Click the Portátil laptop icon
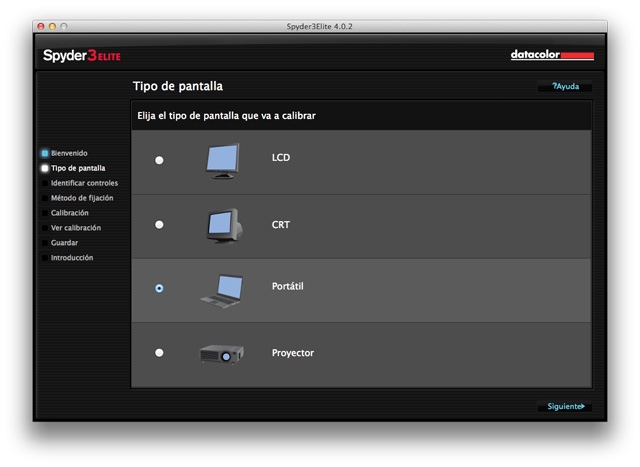This screenshot has height=467, width=640. click(222, 291)
